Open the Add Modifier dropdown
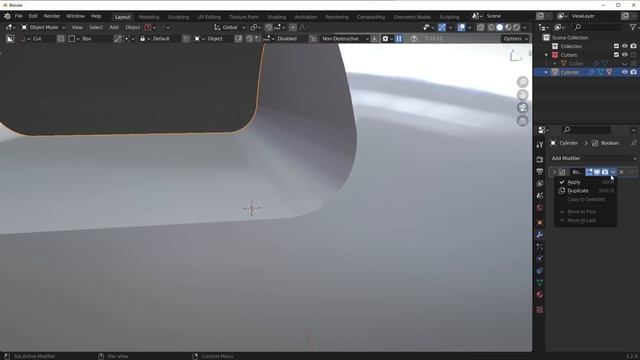Viewport: 640px width, 360px height. tap(593, 158)
